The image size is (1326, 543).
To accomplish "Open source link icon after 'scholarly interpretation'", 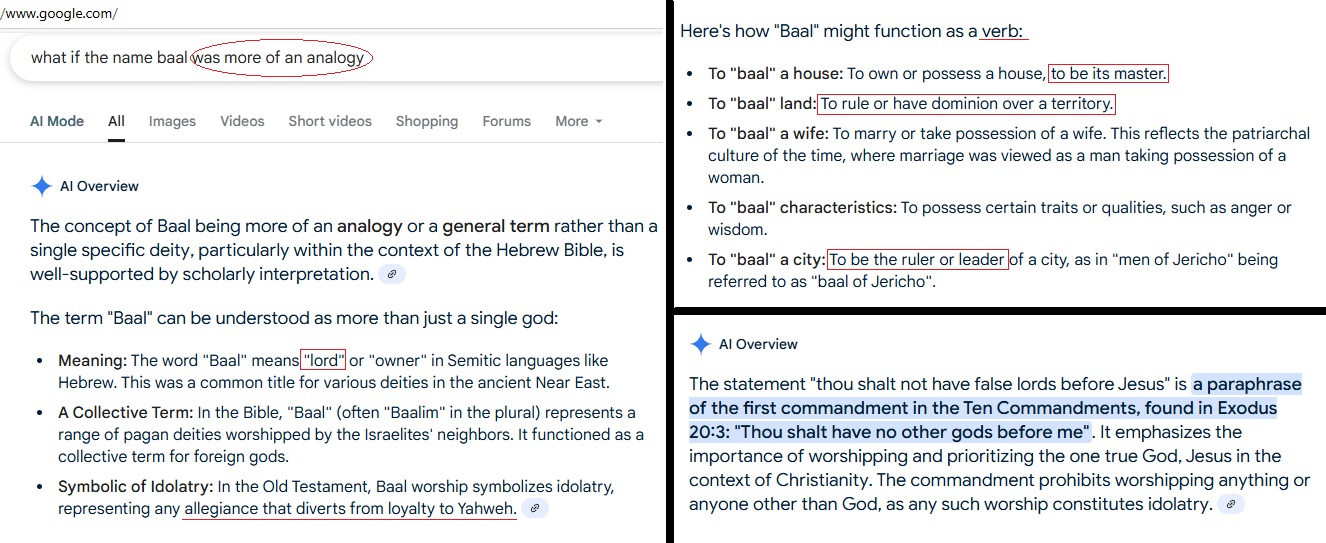I will click(393, 274).
